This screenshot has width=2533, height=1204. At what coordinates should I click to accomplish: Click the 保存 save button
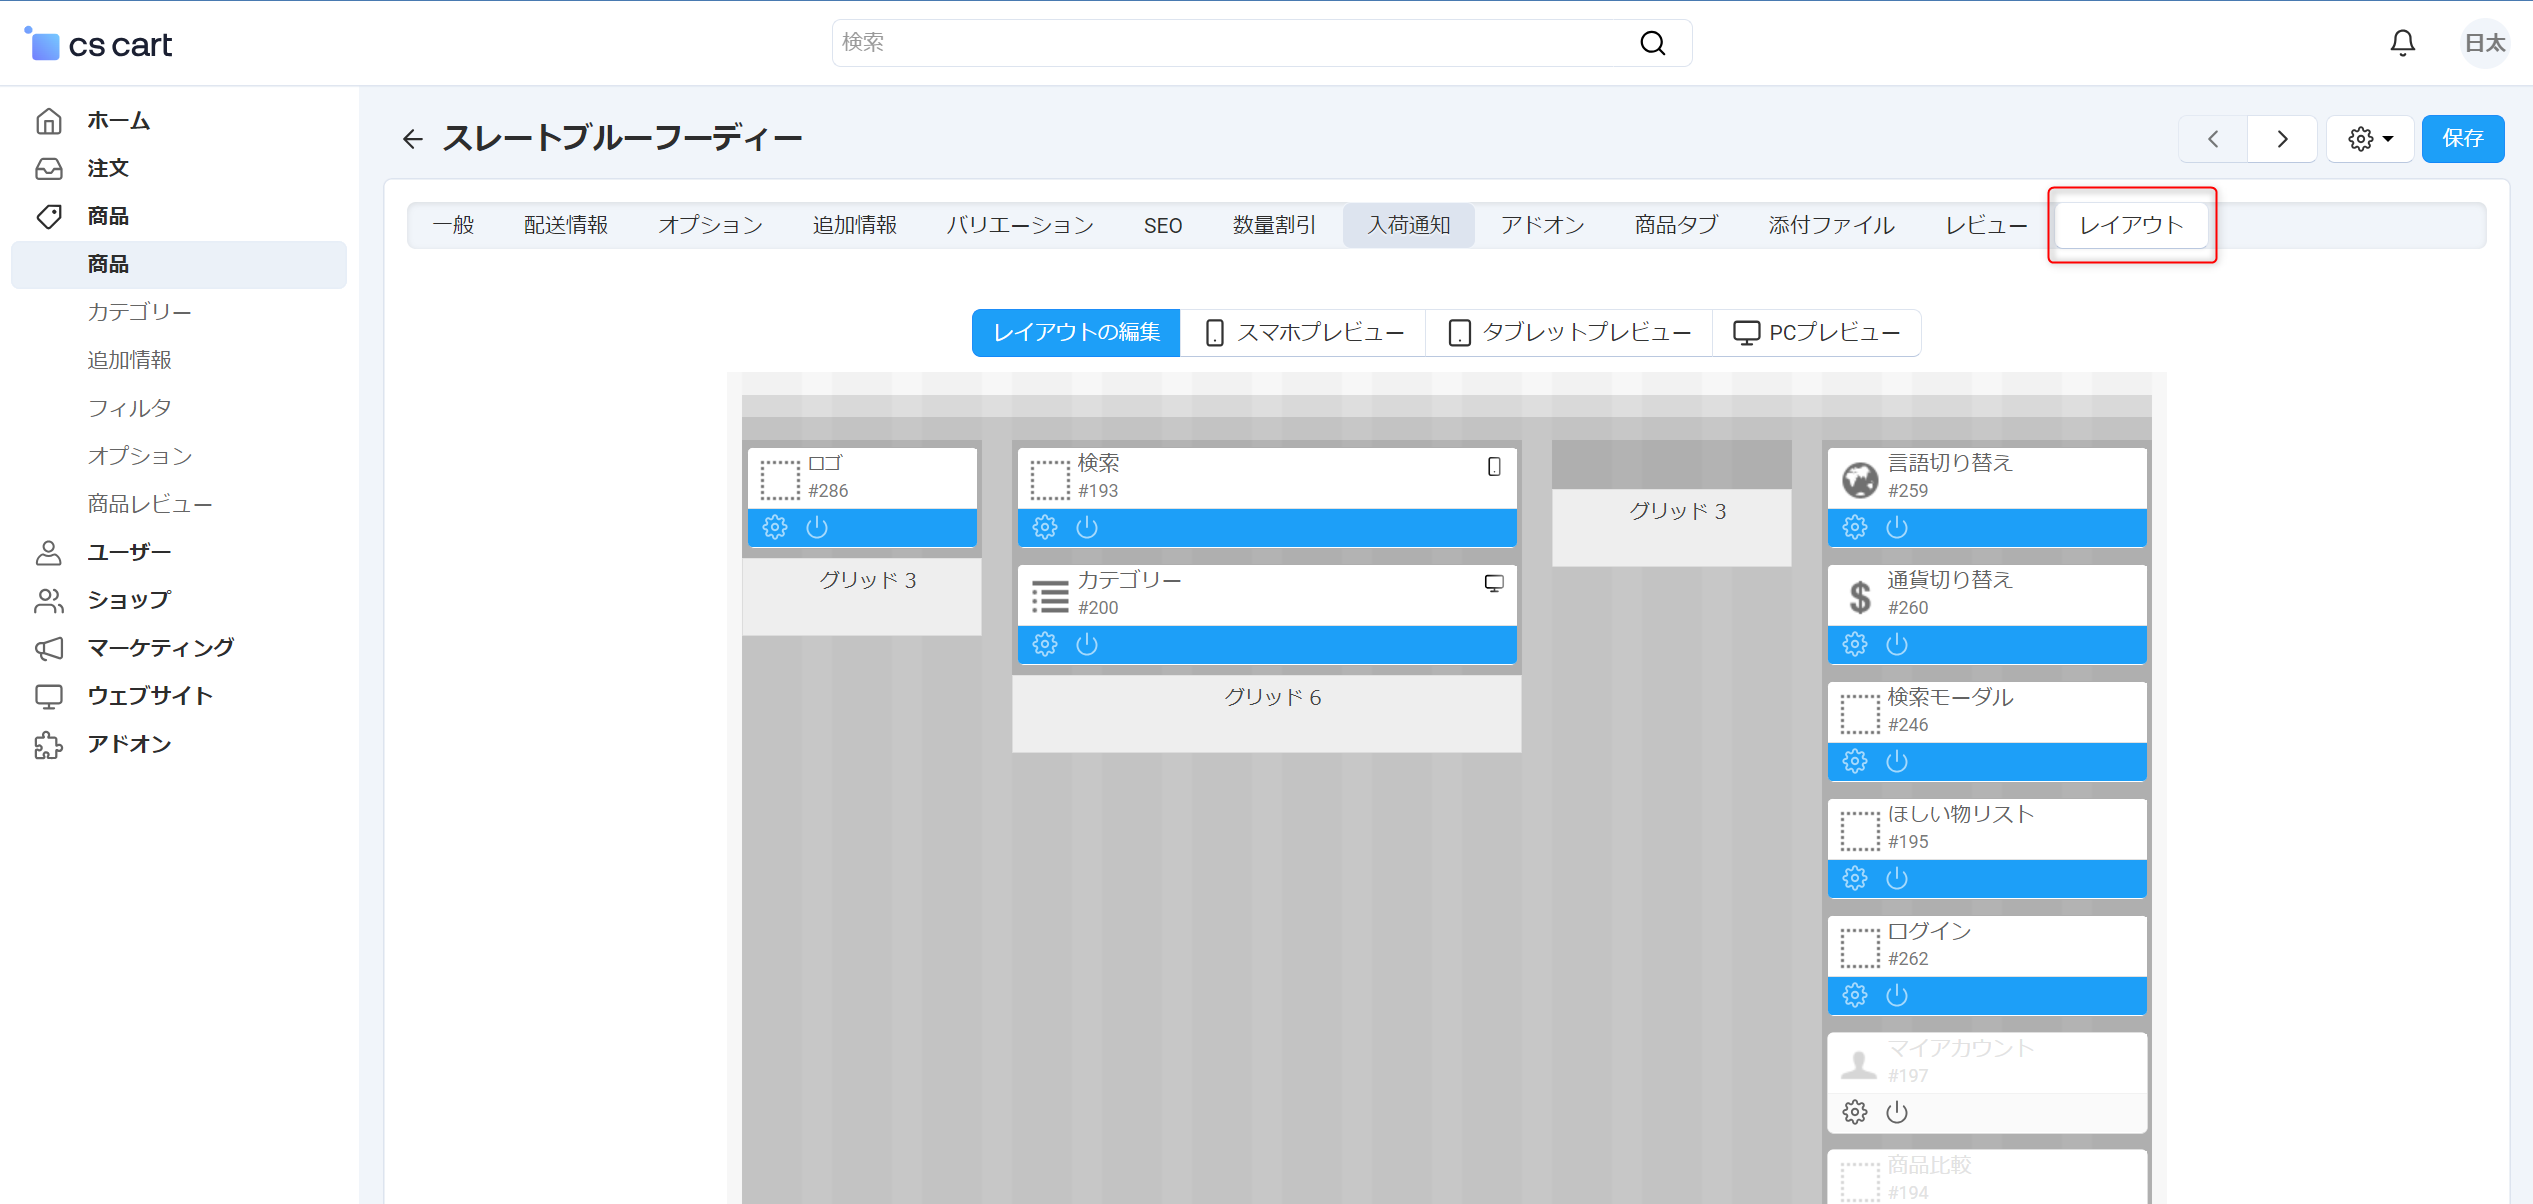click(2462, 138)
